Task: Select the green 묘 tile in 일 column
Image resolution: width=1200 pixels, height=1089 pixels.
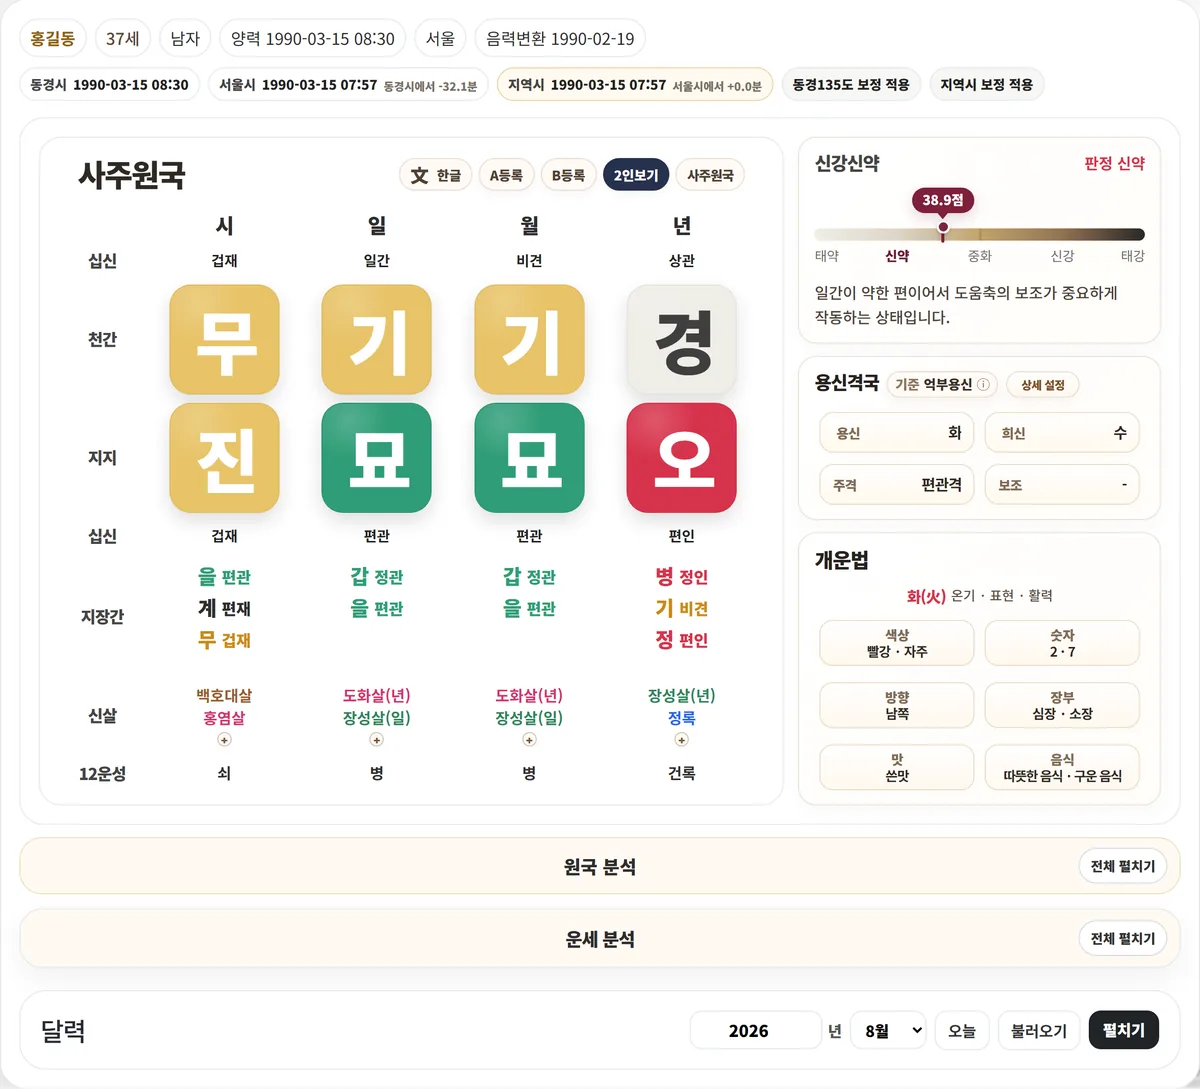Action: (x=376, y=457)
